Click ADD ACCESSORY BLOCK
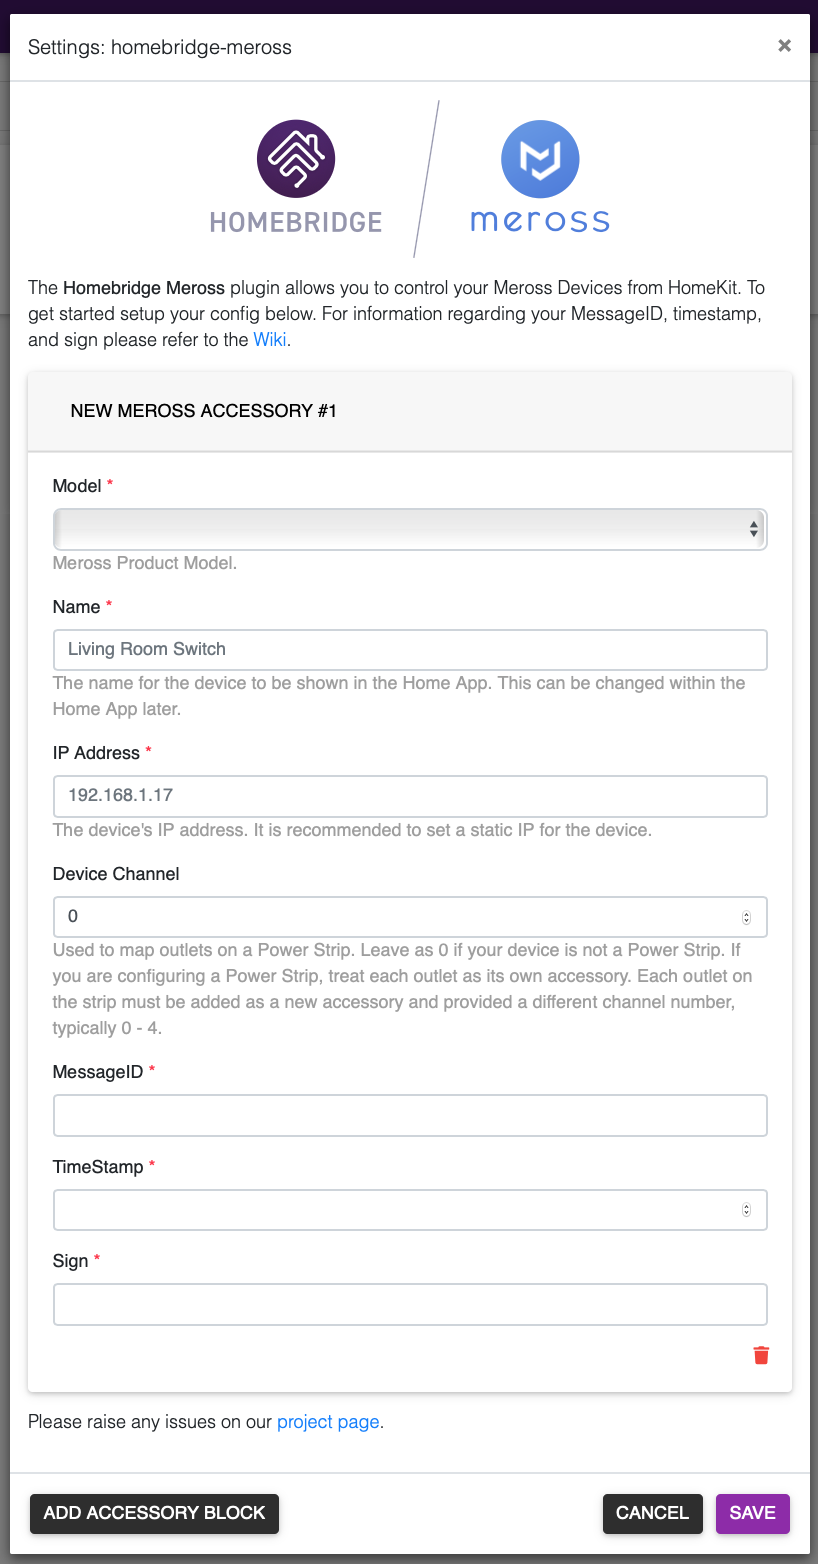This screenshot has height=1564, width=818. point(154,1513)
